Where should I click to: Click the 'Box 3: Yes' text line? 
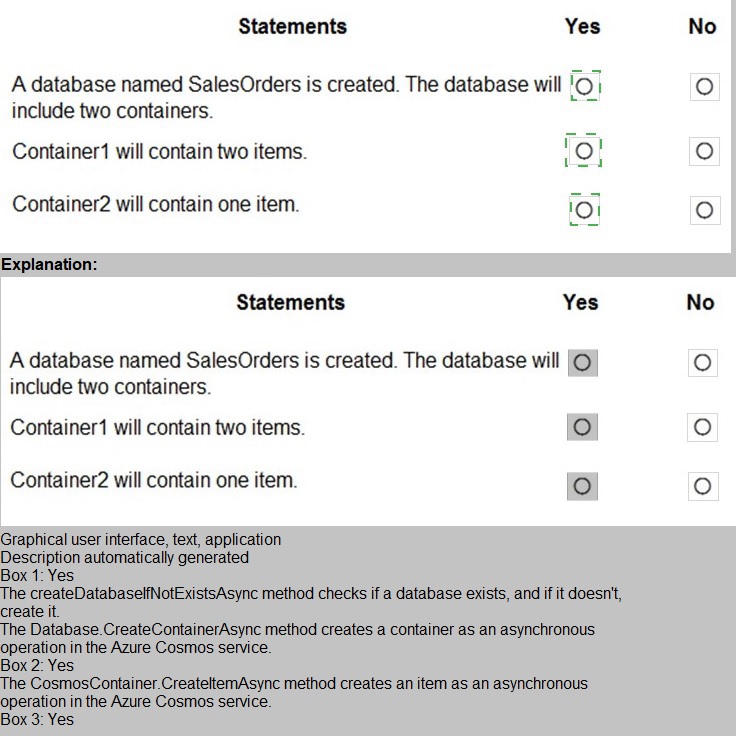click(37, 720)
